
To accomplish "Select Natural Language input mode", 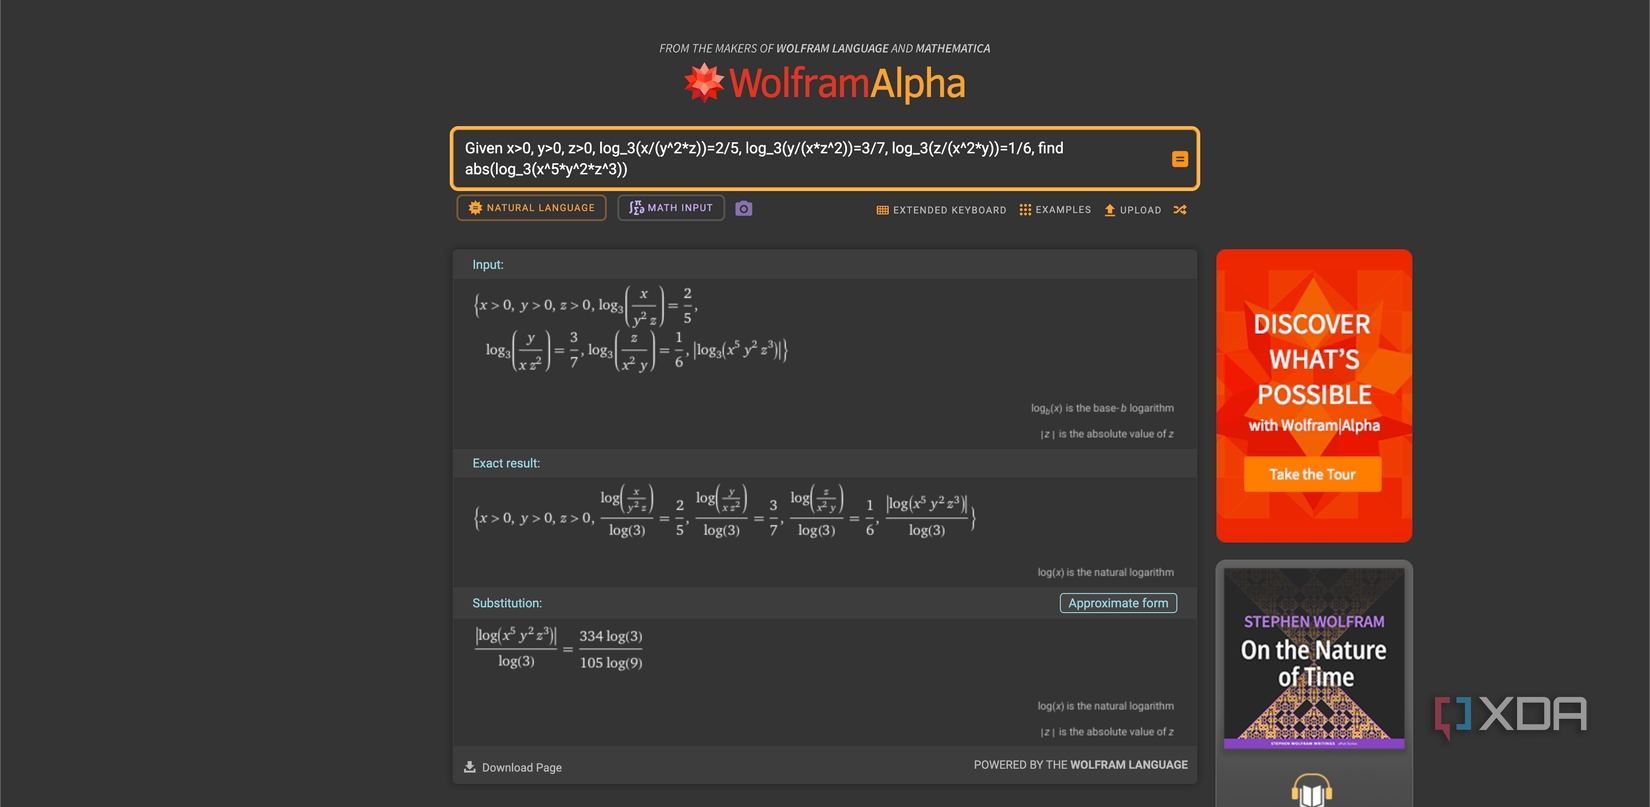I will coord(532,208).
